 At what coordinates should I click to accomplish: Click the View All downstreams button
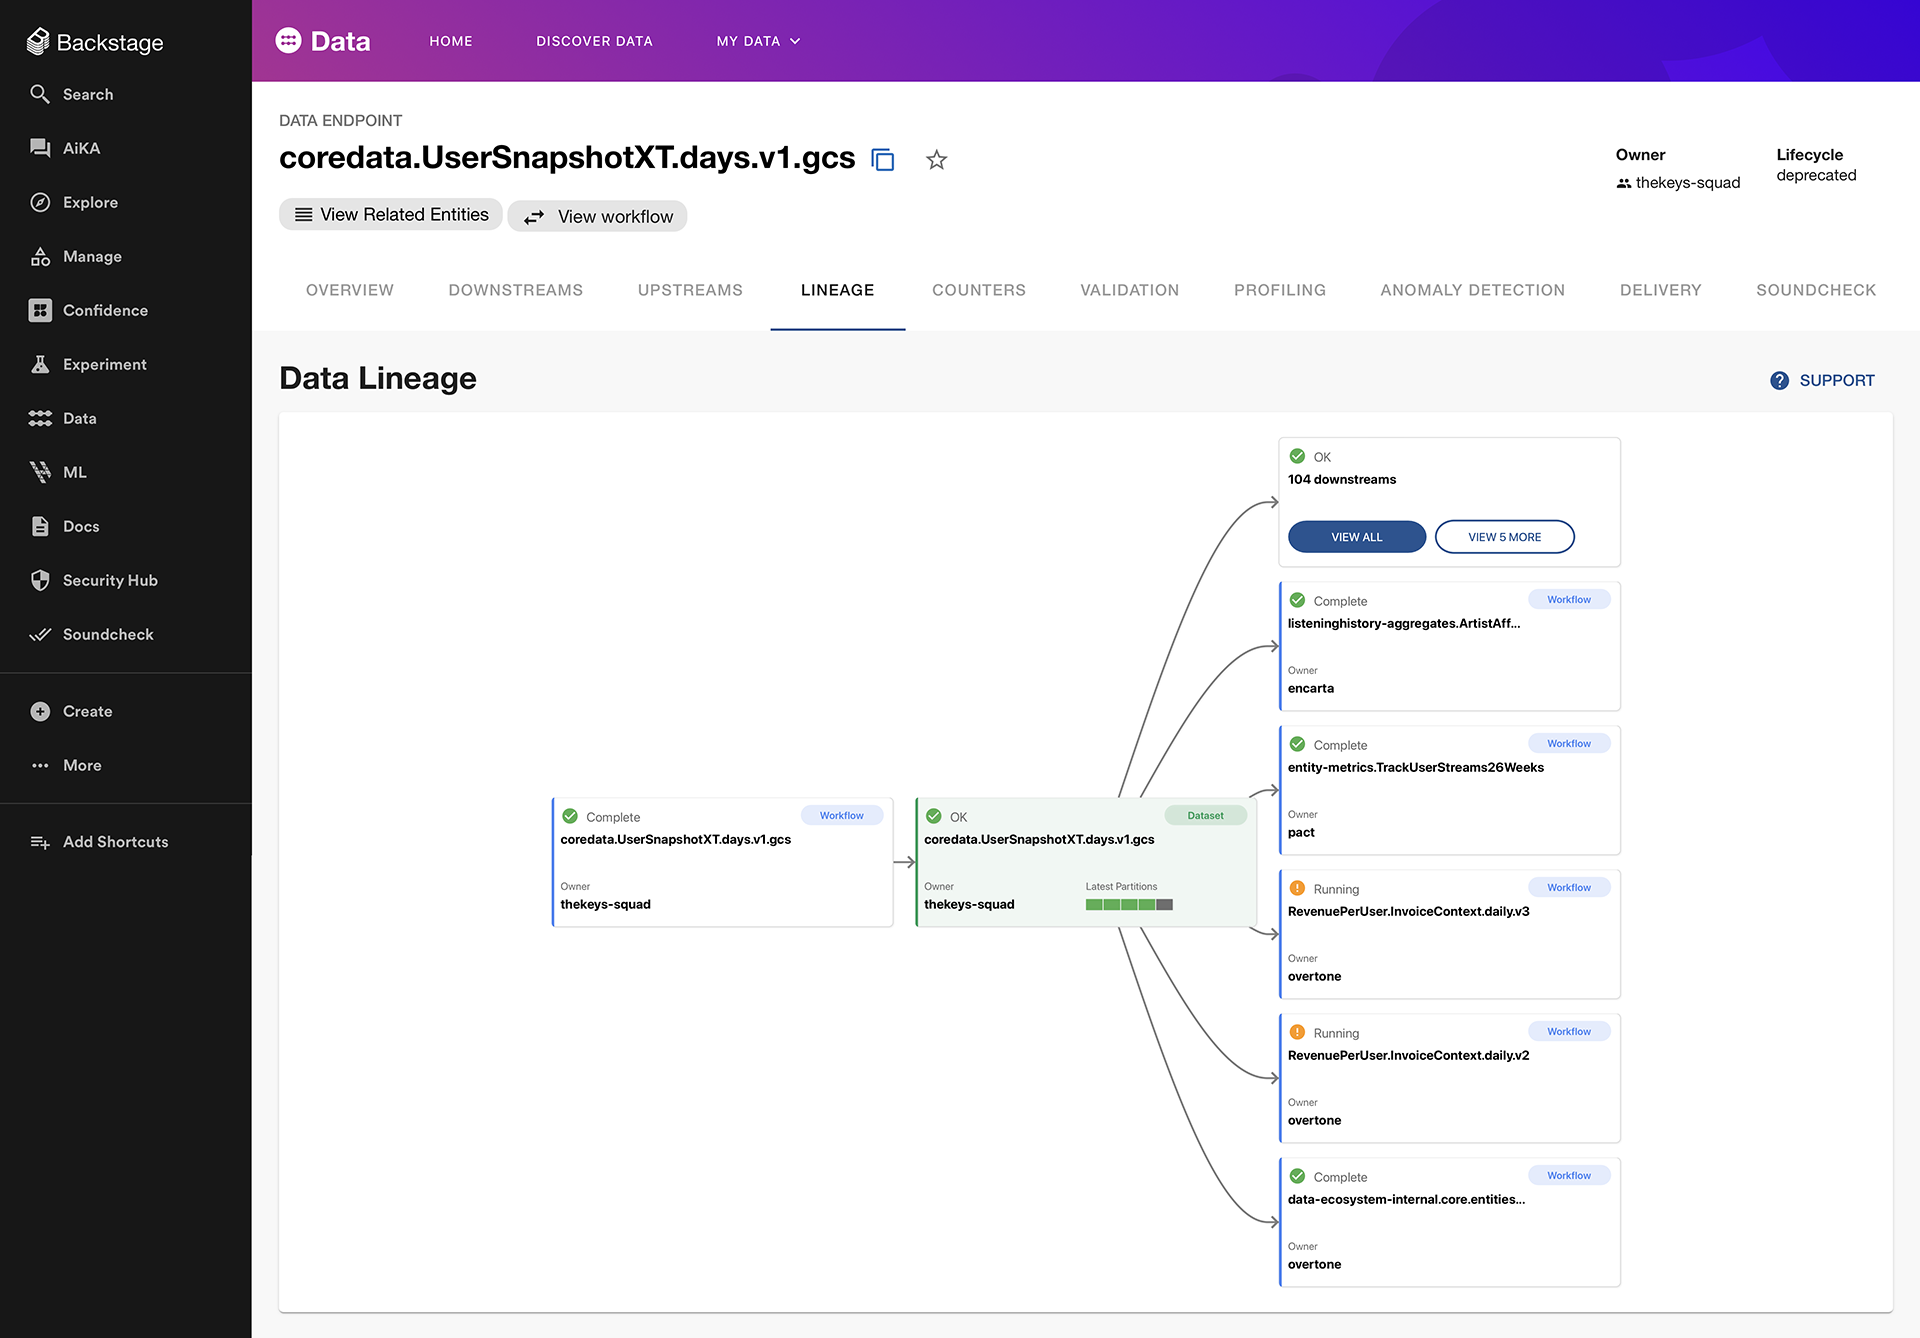point(1356,537)
